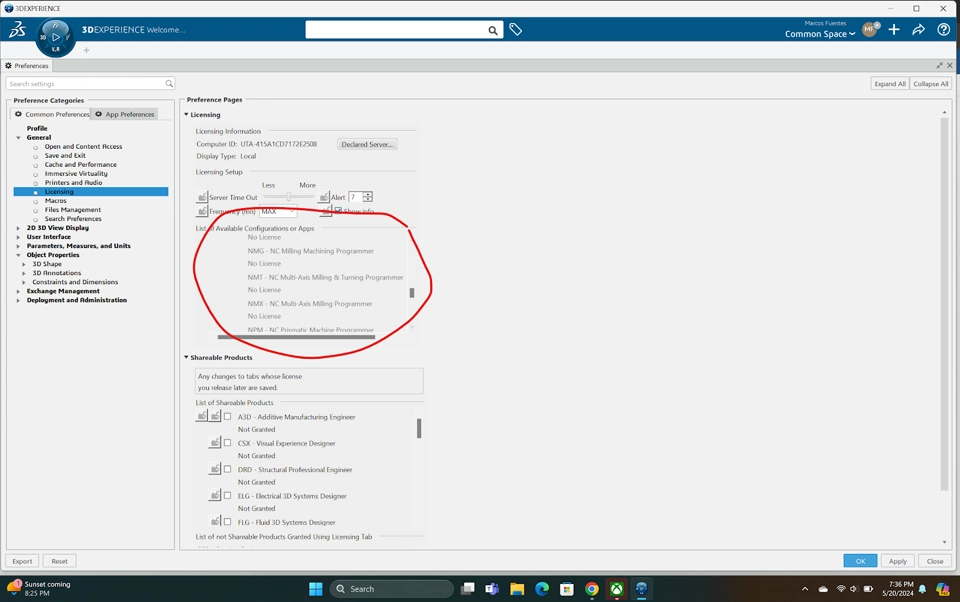Select Macros in the preference tree

coord(55,200)
